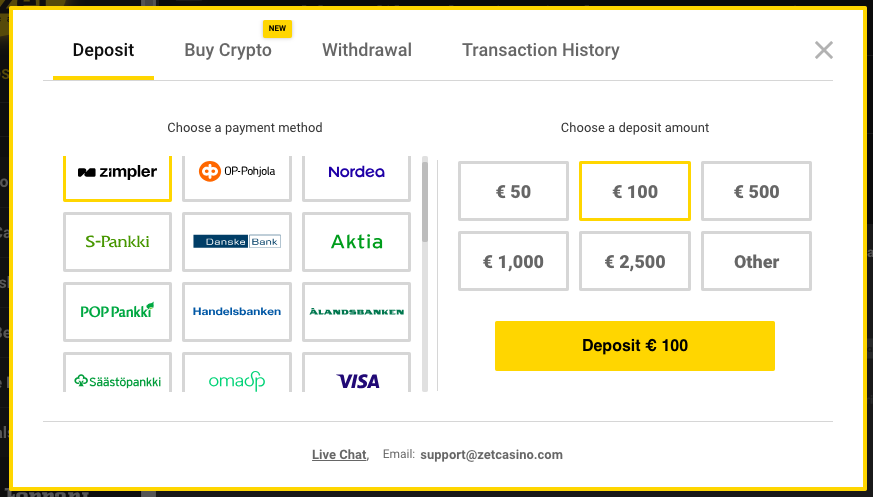
Task: Select the € 50 deposit amount
Action: 514,191
